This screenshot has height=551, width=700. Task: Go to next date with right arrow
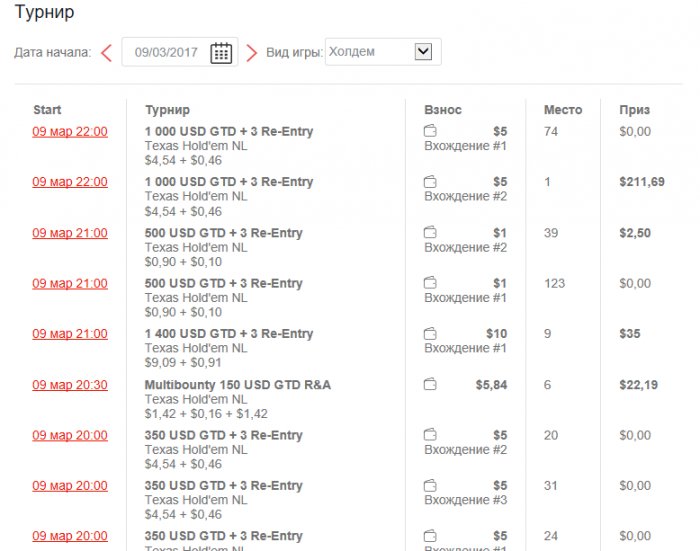(252, 53)
